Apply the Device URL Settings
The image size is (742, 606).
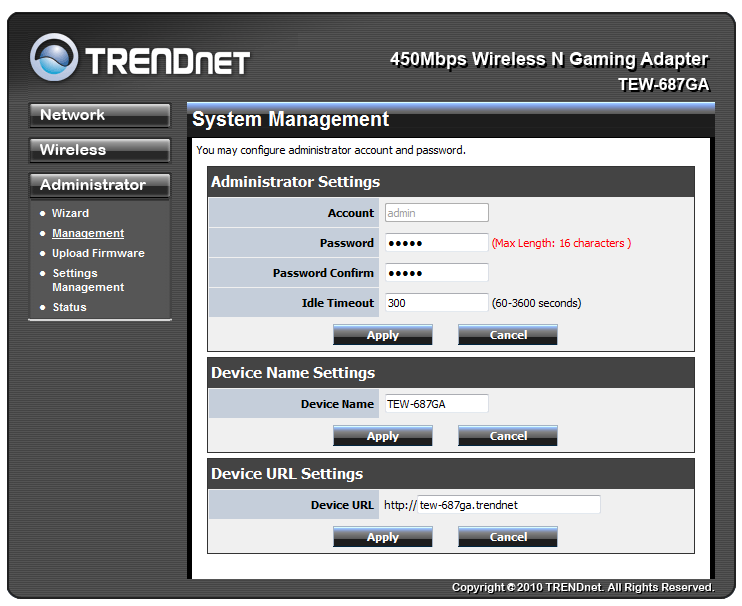pyautogui.click(x=382, y=537)
